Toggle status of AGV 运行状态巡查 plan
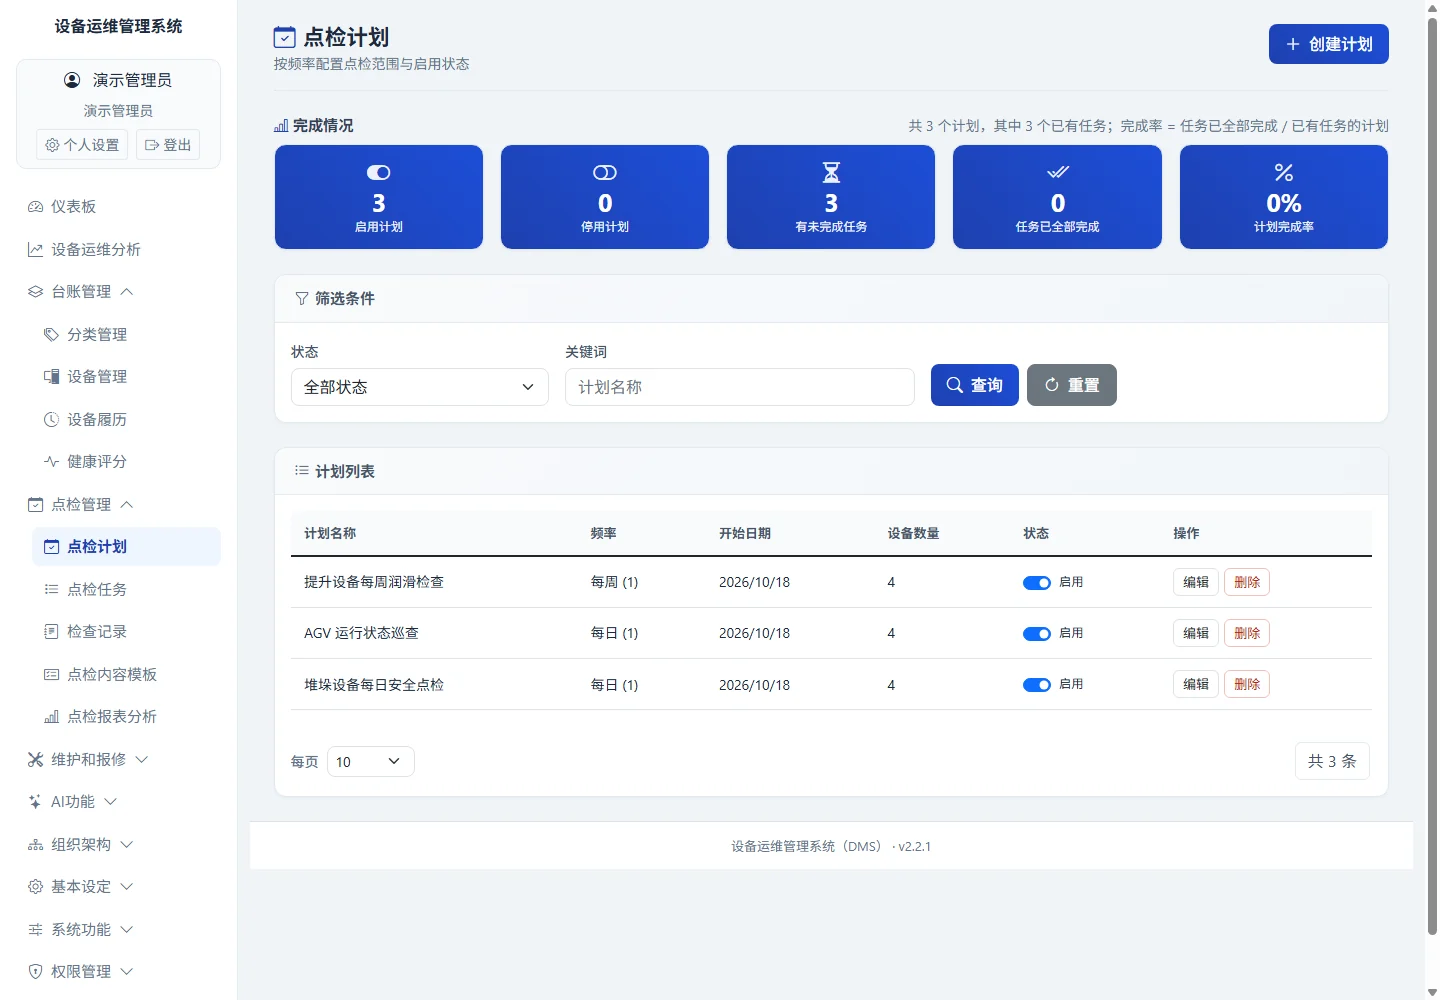The width and height of the screenshot is (1440, 1000). pos(1037,634)
